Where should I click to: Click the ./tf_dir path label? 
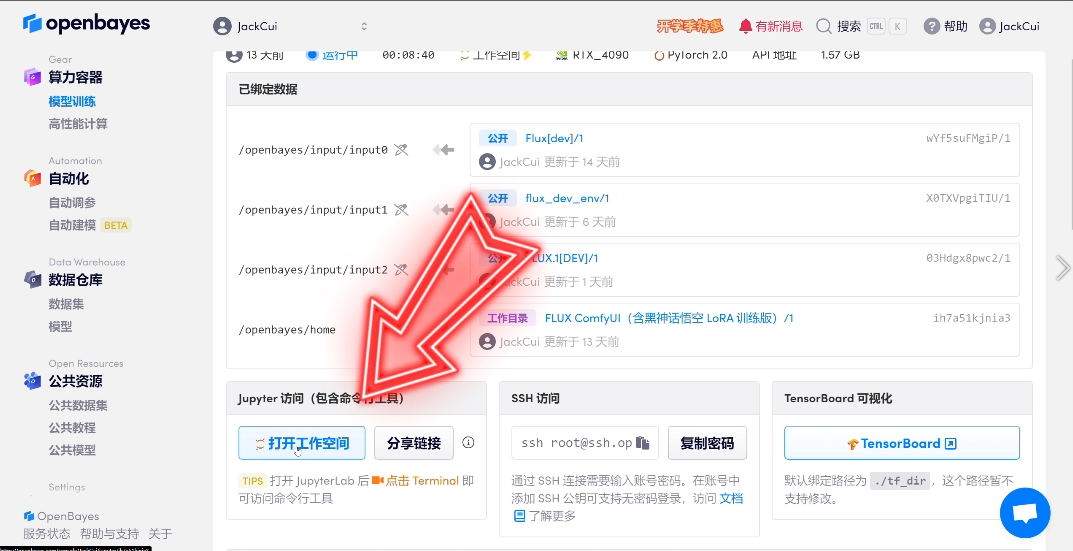click(901, 481)
